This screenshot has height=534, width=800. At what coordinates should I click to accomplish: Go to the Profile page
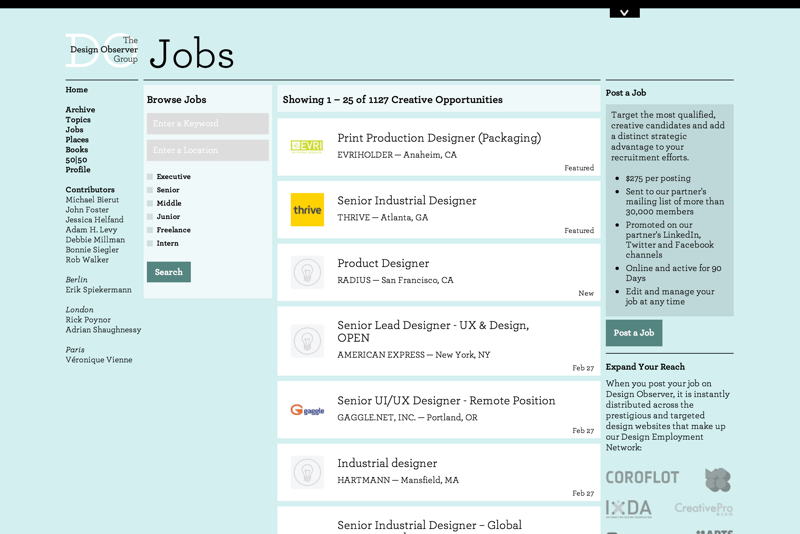(x=78, y=169)
